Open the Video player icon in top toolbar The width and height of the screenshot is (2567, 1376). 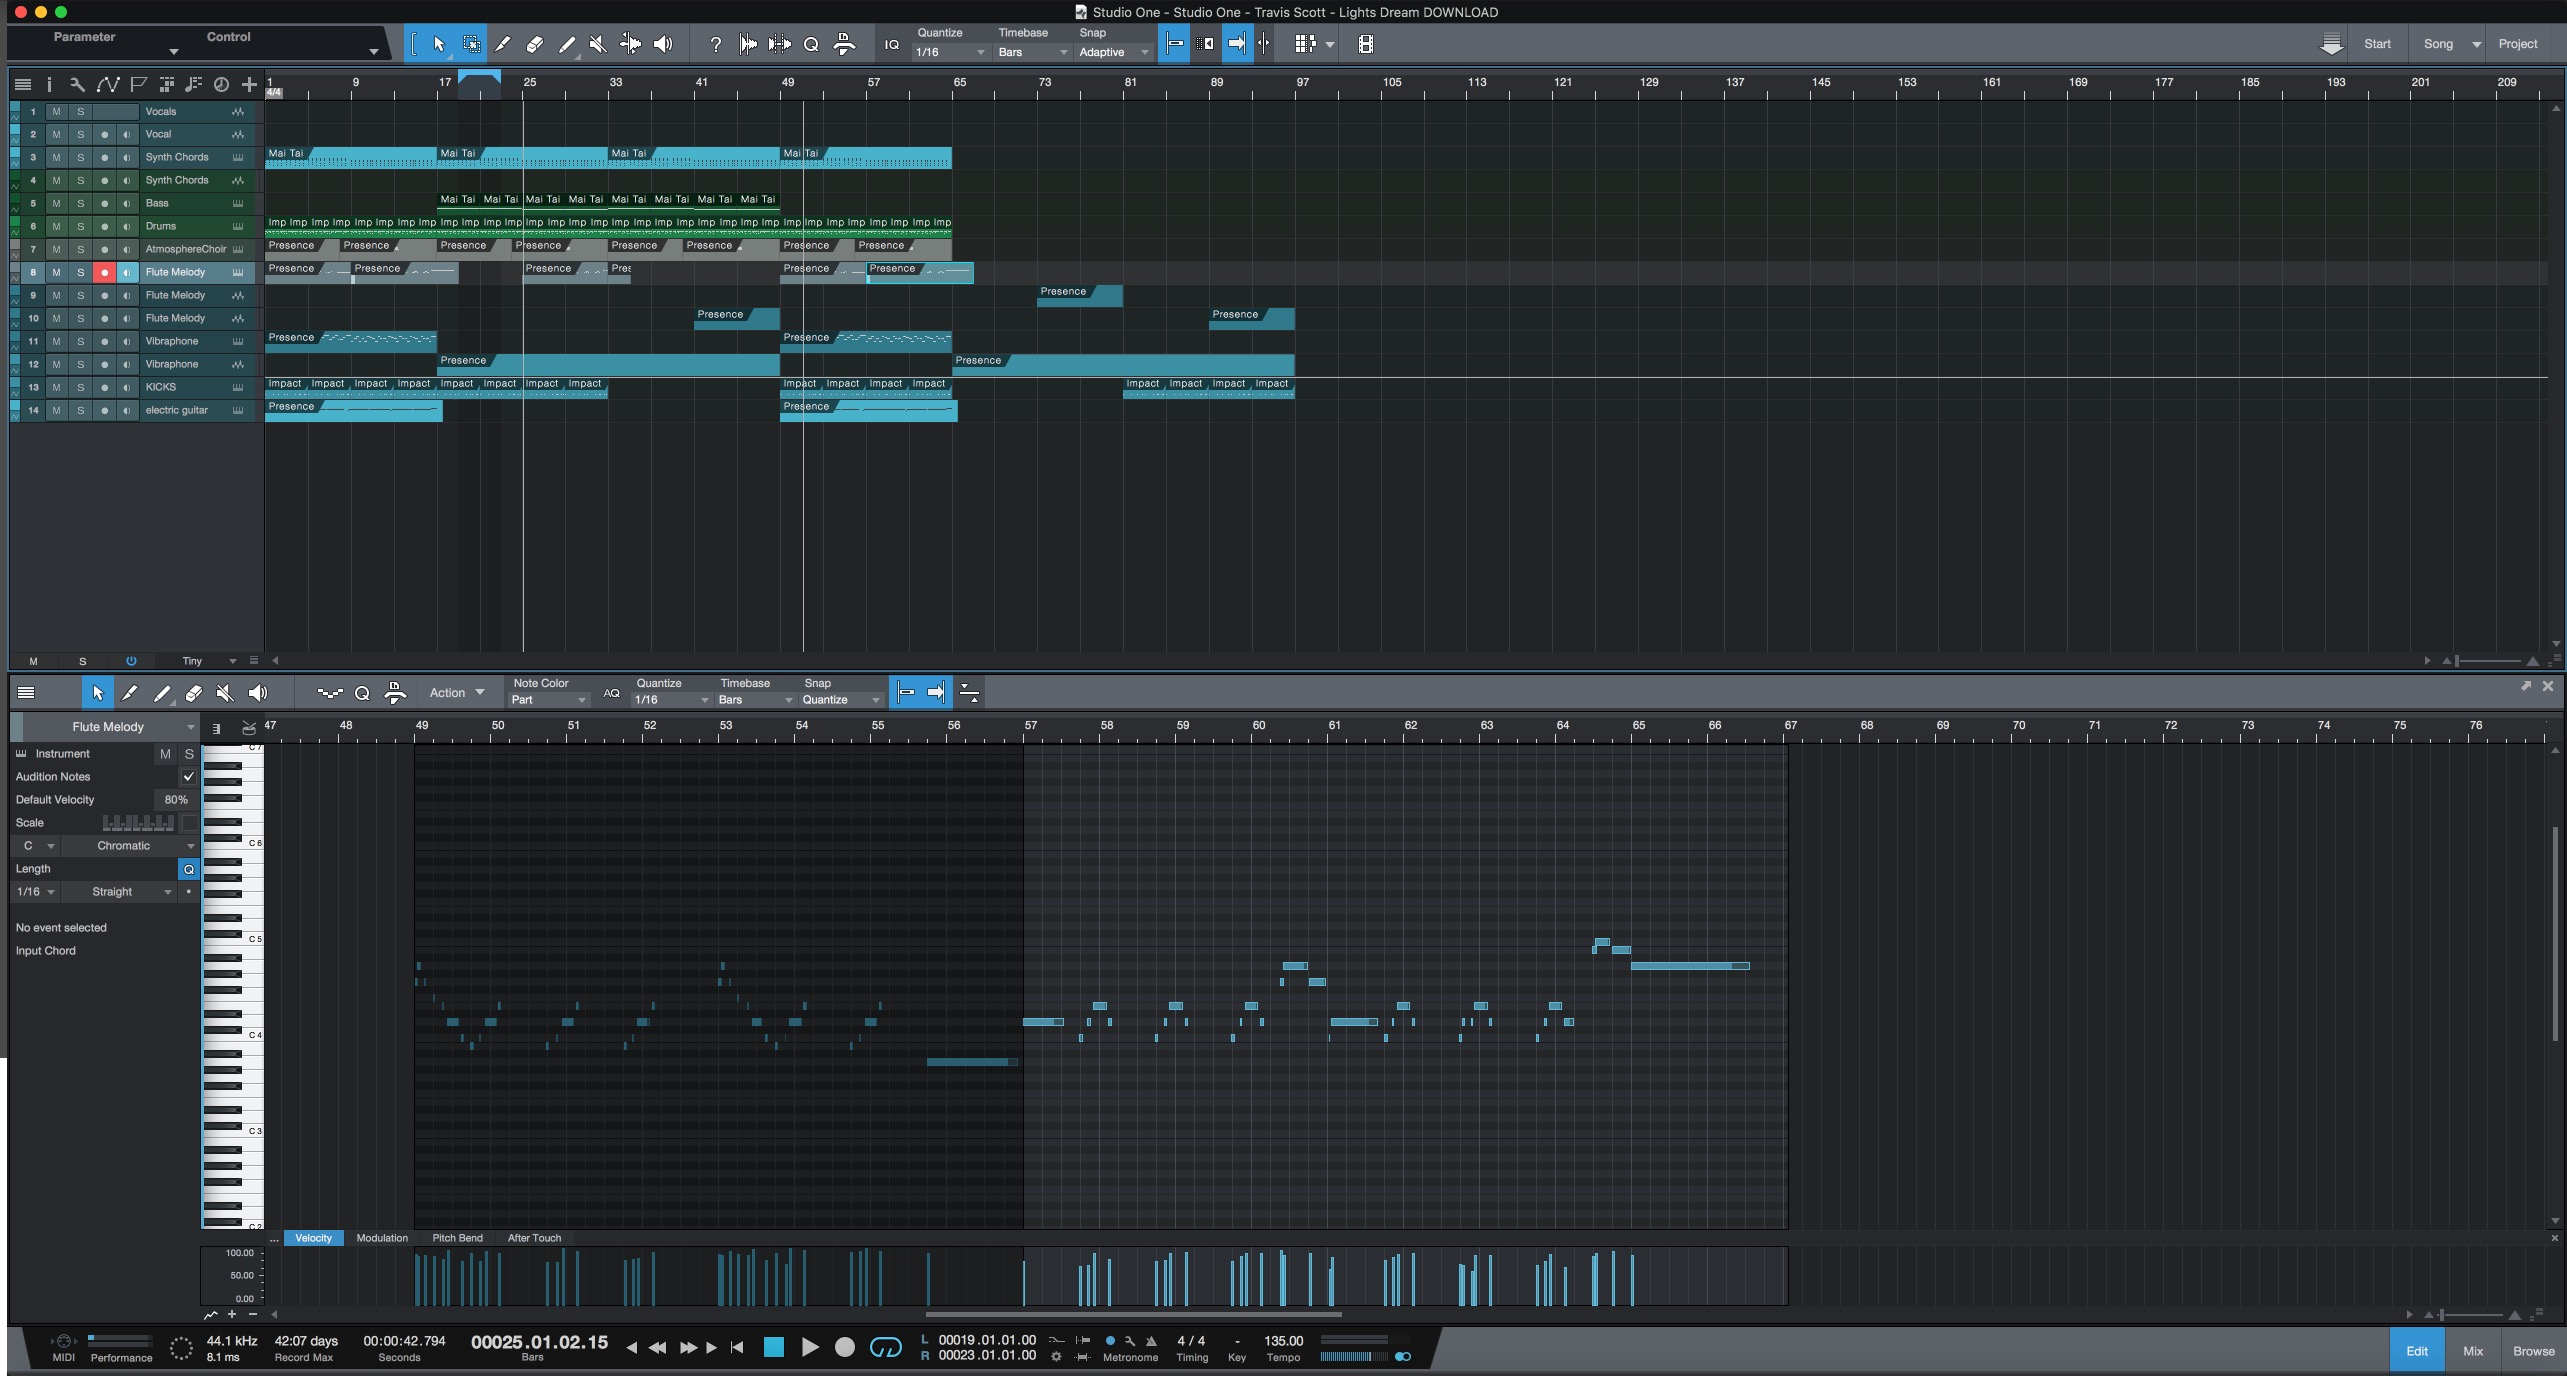pos(1366,44)
